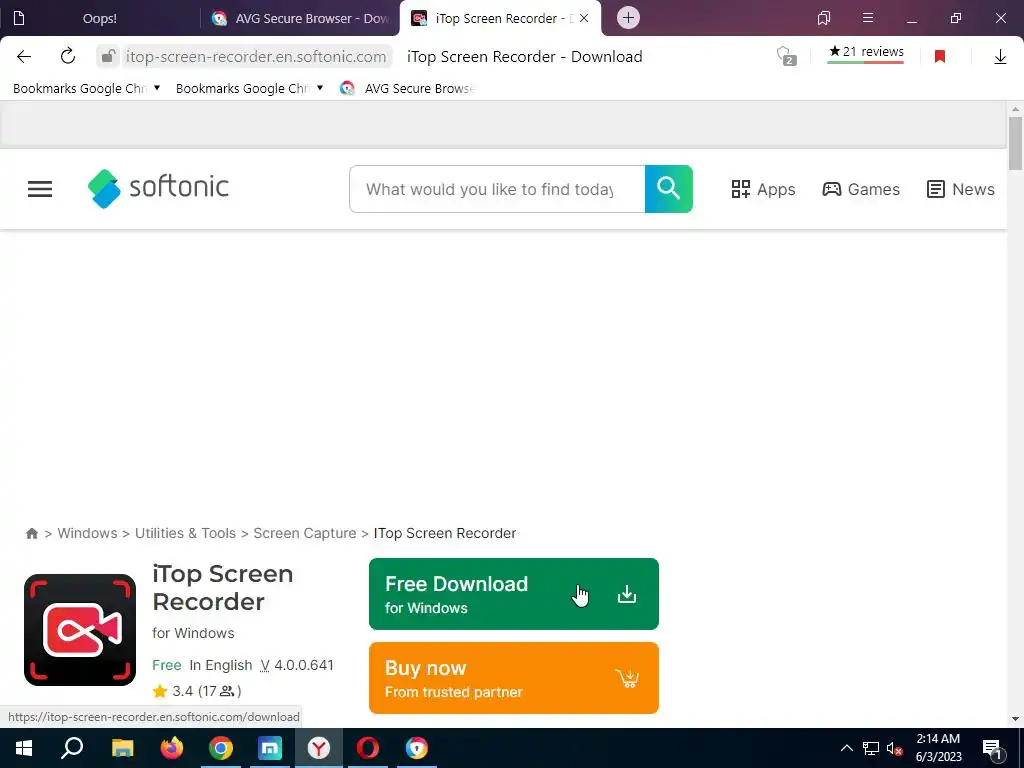Click the open padlock site security icon
Image resolution: width=1024 pixels, height=768 pixels.
pyautogui.click(x=108, y=57)
